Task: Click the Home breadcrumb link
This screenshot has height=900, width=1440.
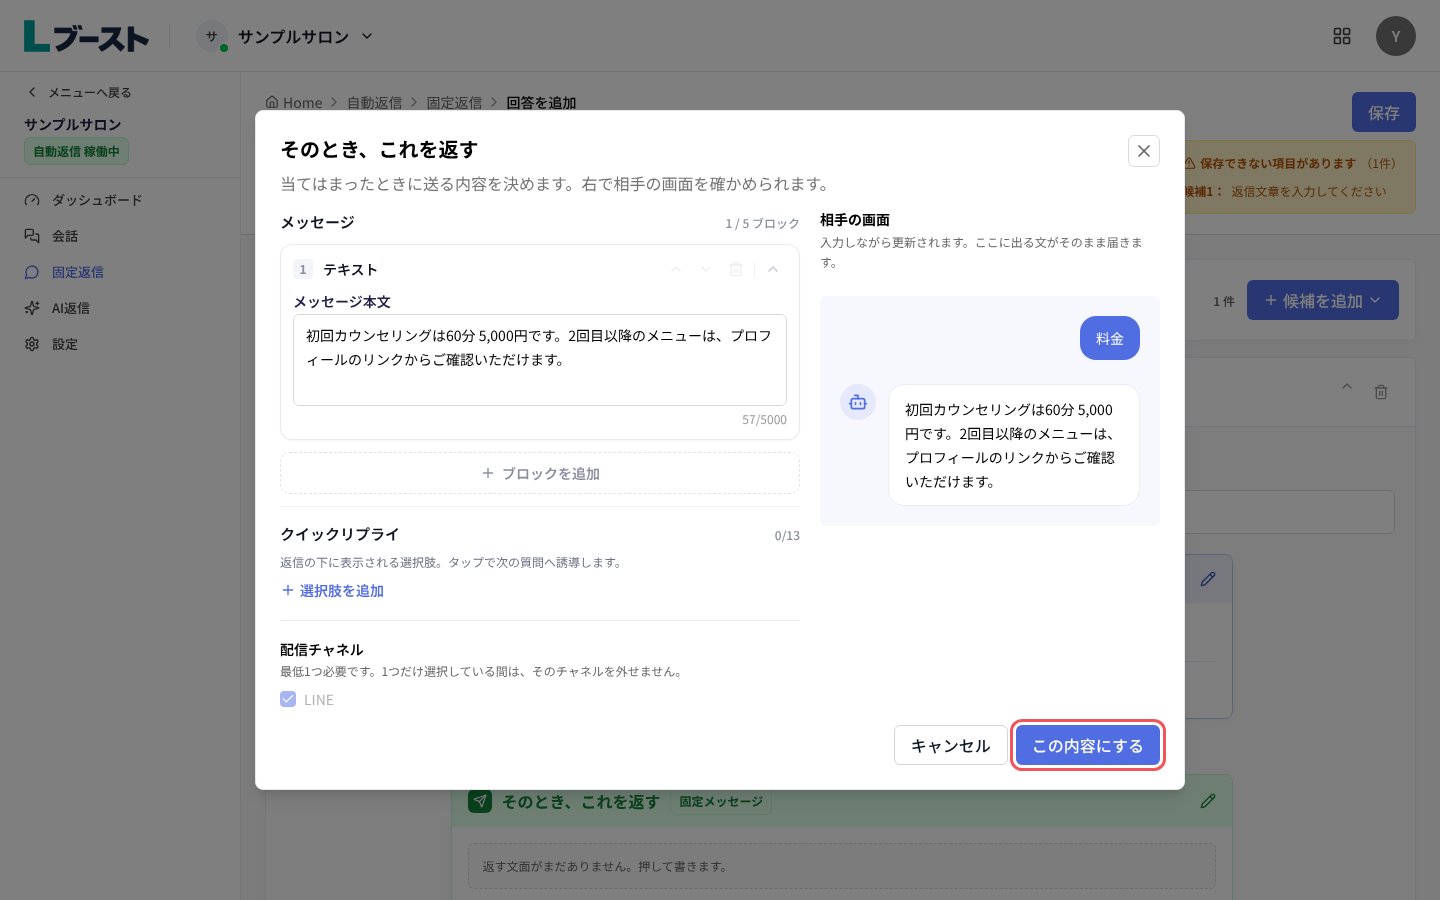Action: tap(294, 103)
